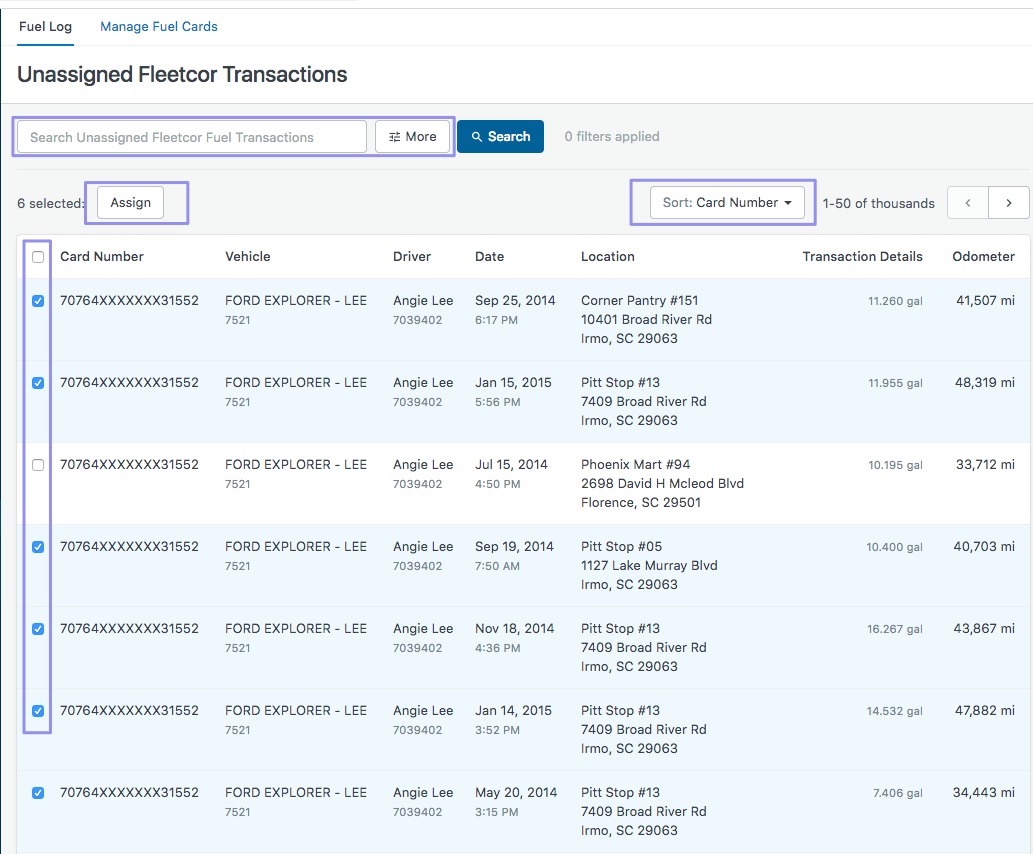
Task: Click the Vehicle column header
Action: coord(248,257)
